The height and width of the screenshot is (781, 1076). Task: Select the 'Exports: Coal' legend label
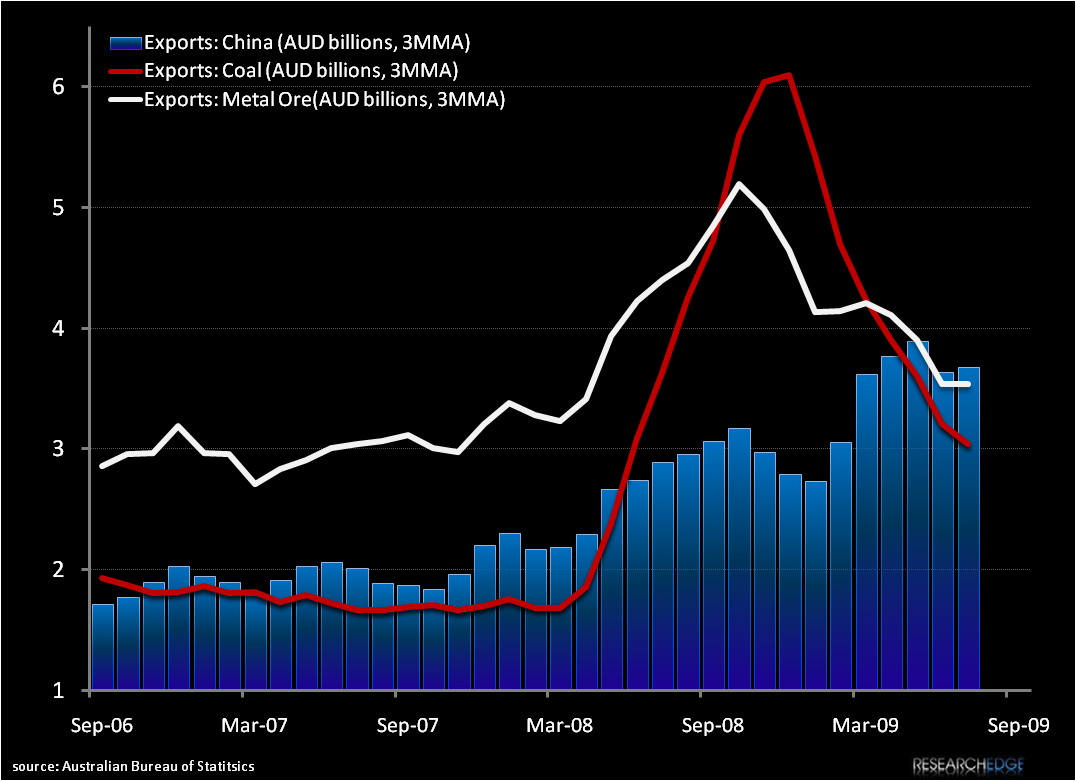(x=301, y=71)
